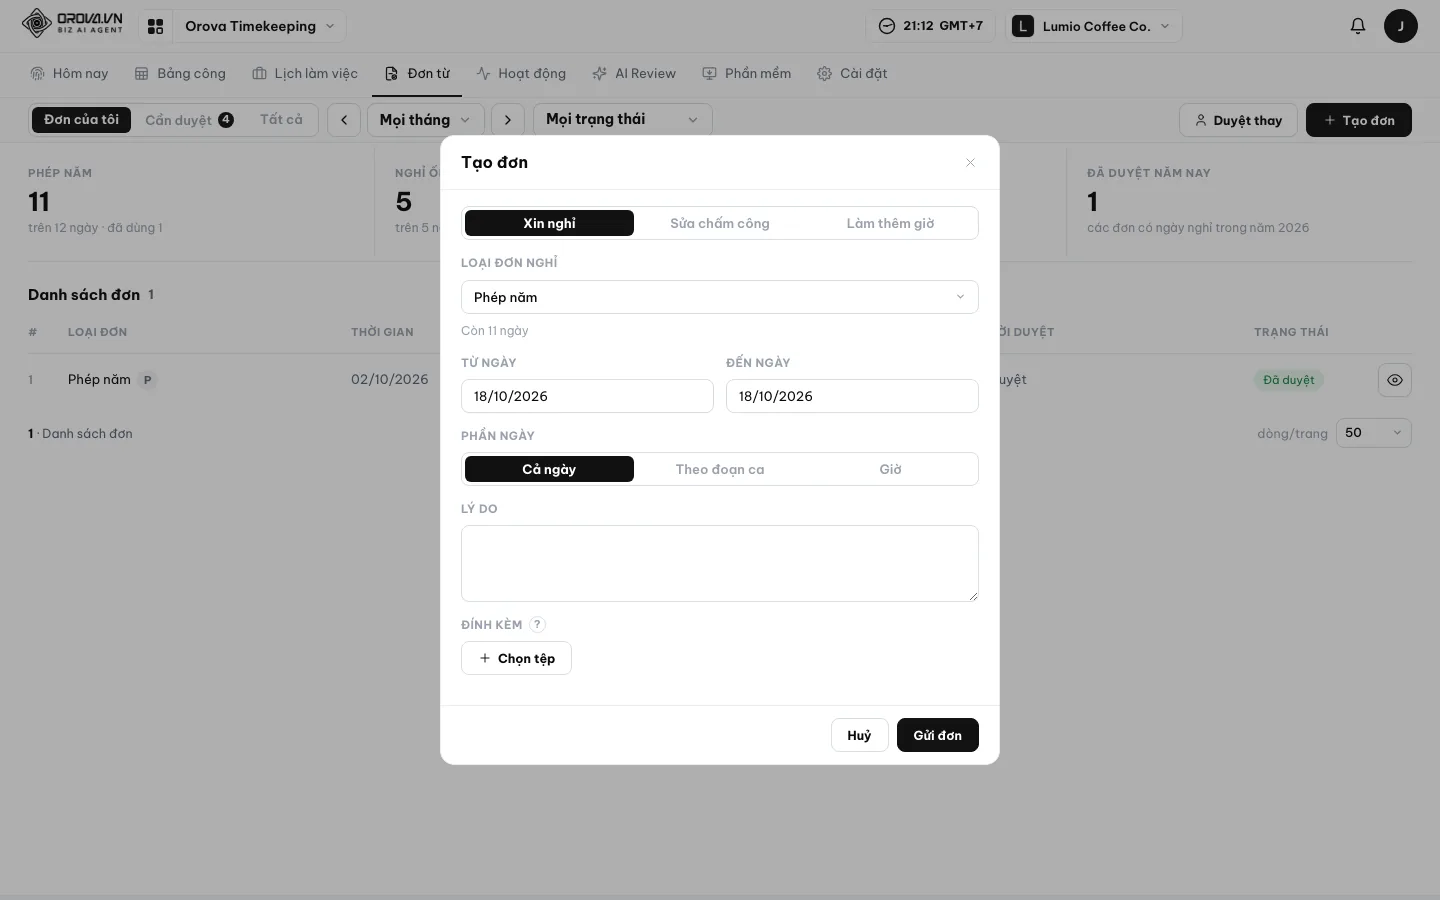The width and height of the screenshot is (1440, 900).
Task: Click the app grid icon beside Orova Timekeeping
Action: point(155,26)
